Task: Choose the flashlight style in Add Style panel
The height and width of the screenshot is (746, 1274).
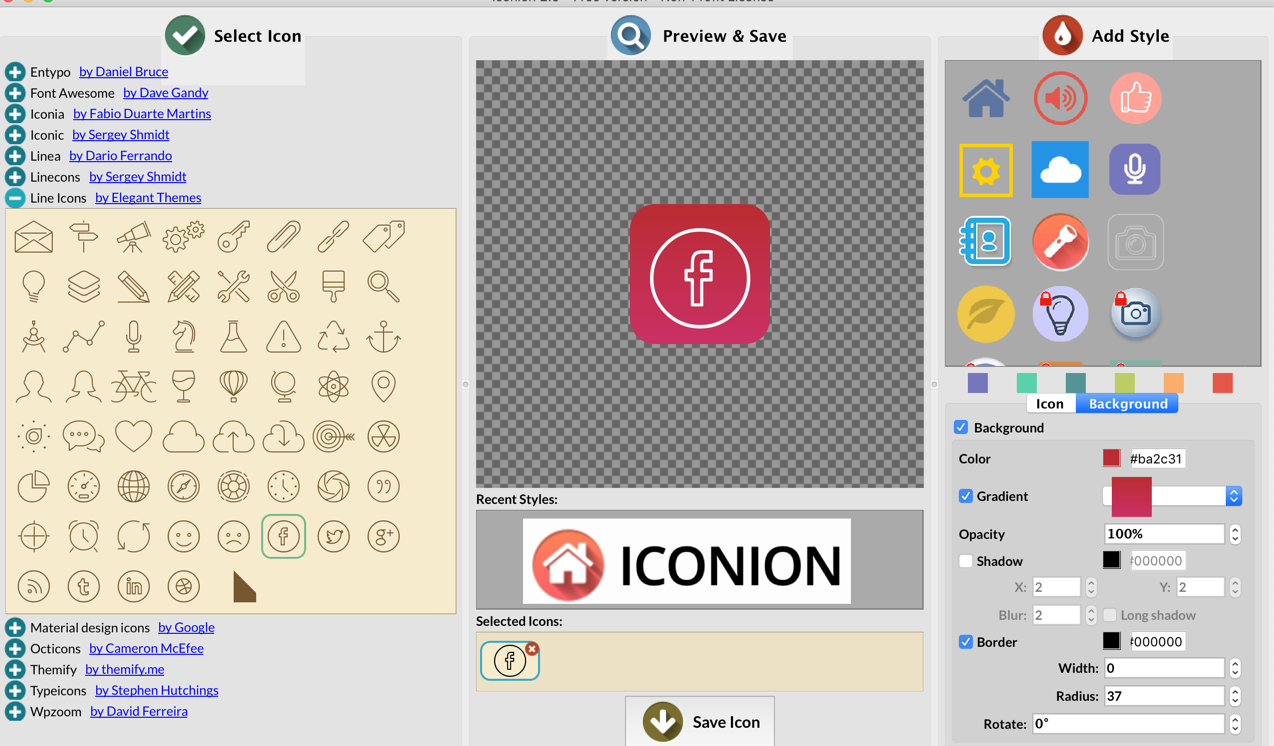Action: (x=1060, y=242)
